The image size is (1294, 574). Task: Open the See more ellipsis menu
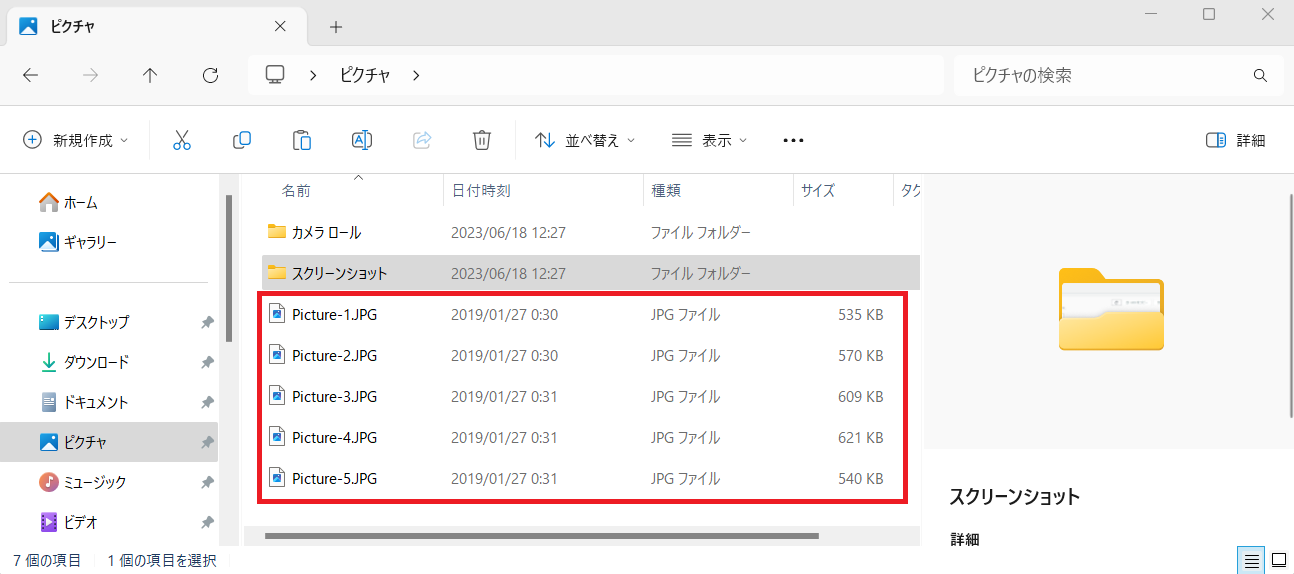tap(793, 140)
